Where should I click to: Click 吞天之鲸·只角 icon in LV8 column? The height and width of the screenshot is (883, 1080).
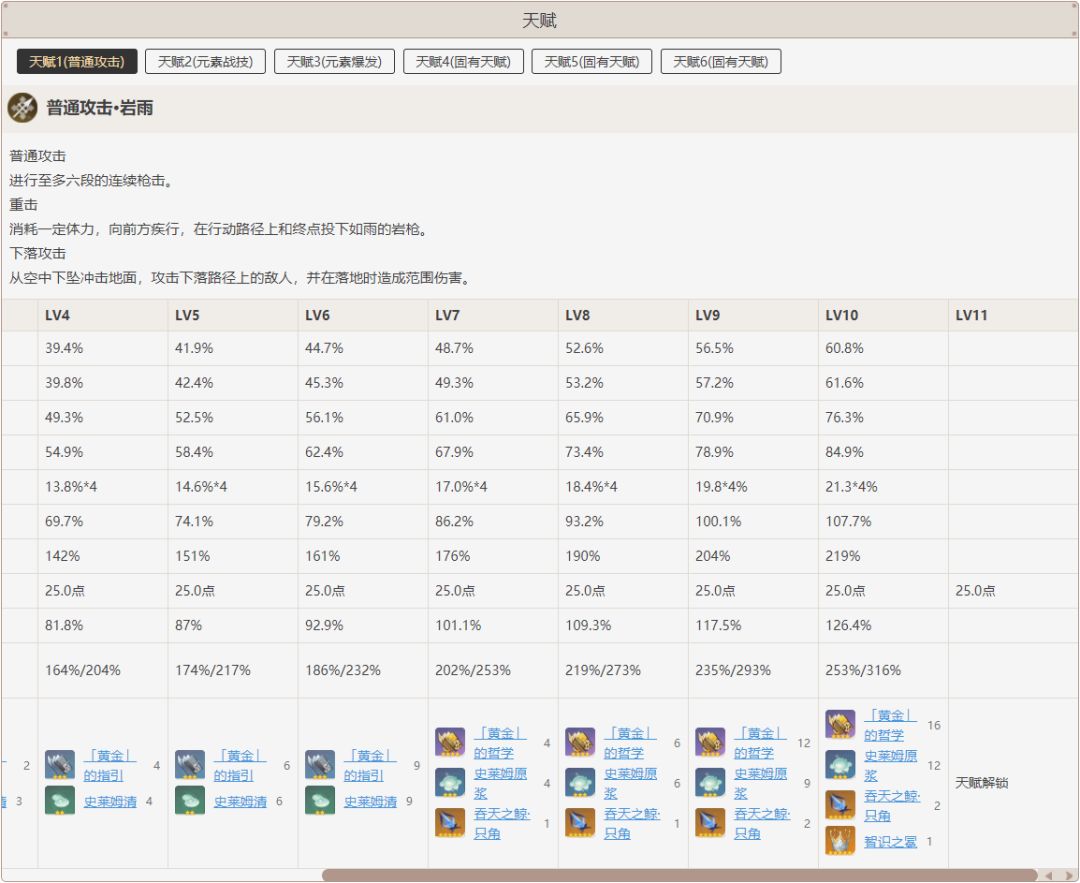tap(581, 823)
